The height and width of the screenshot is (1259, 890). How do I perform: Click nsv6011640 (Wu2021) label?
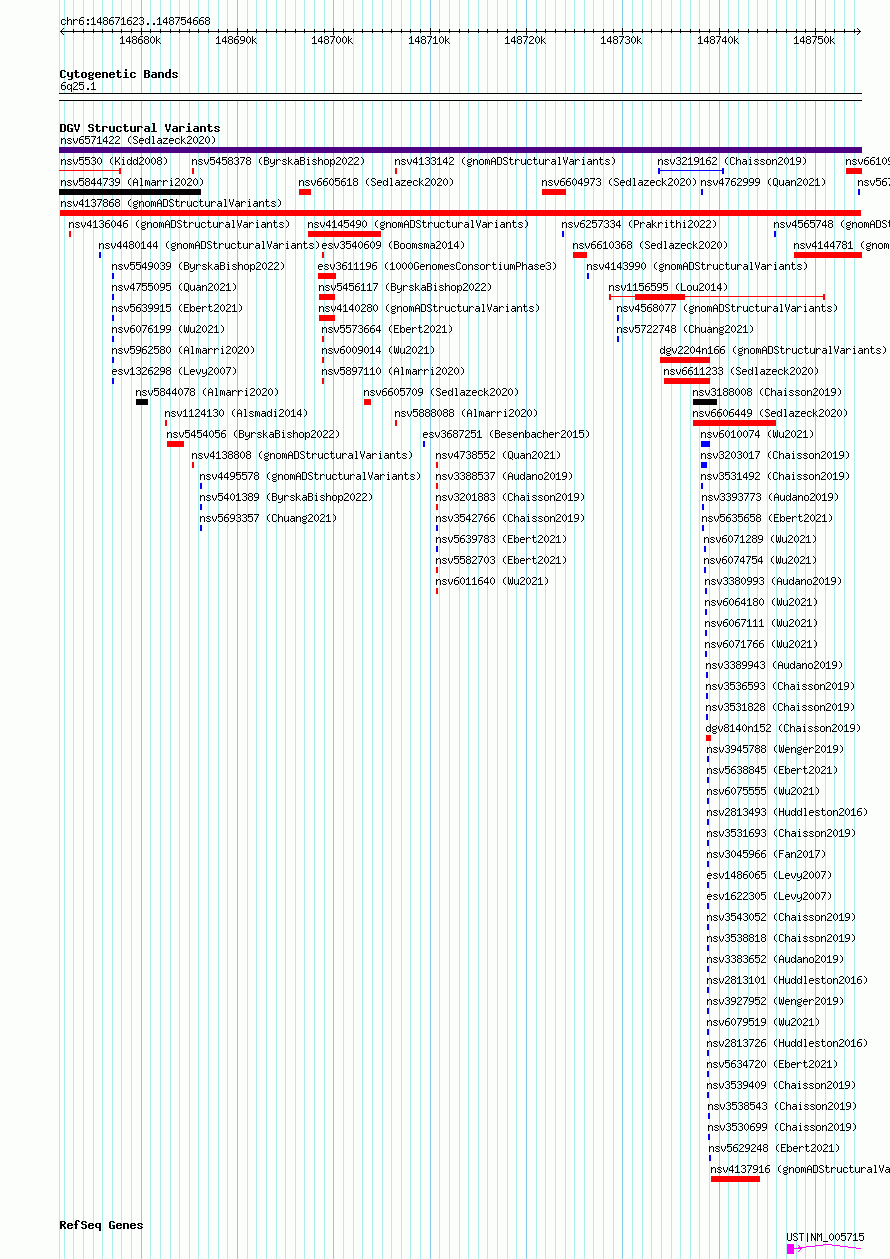click(492, 581)
